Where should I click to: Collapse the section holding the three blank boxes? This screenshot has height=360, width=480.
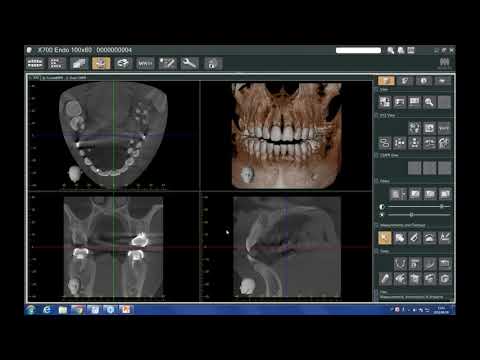click(x=377, y=155)
